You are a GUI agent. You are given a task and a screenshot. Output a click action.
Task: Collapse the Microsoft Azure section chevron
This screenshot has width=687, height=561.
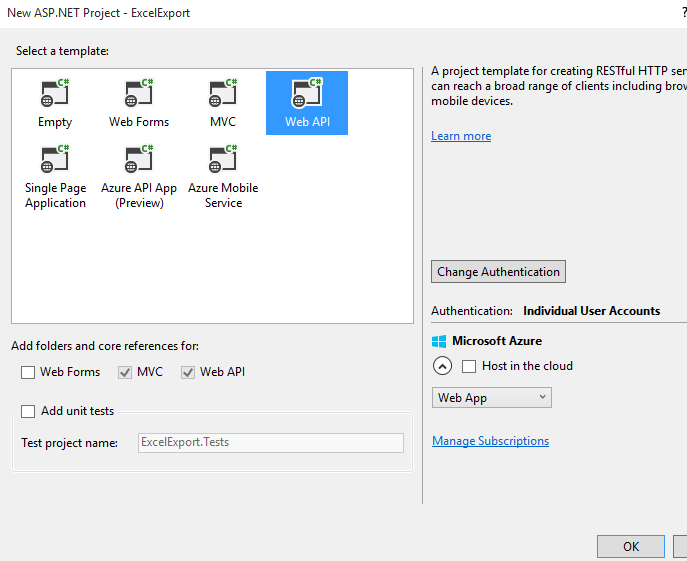click(442, 366)
